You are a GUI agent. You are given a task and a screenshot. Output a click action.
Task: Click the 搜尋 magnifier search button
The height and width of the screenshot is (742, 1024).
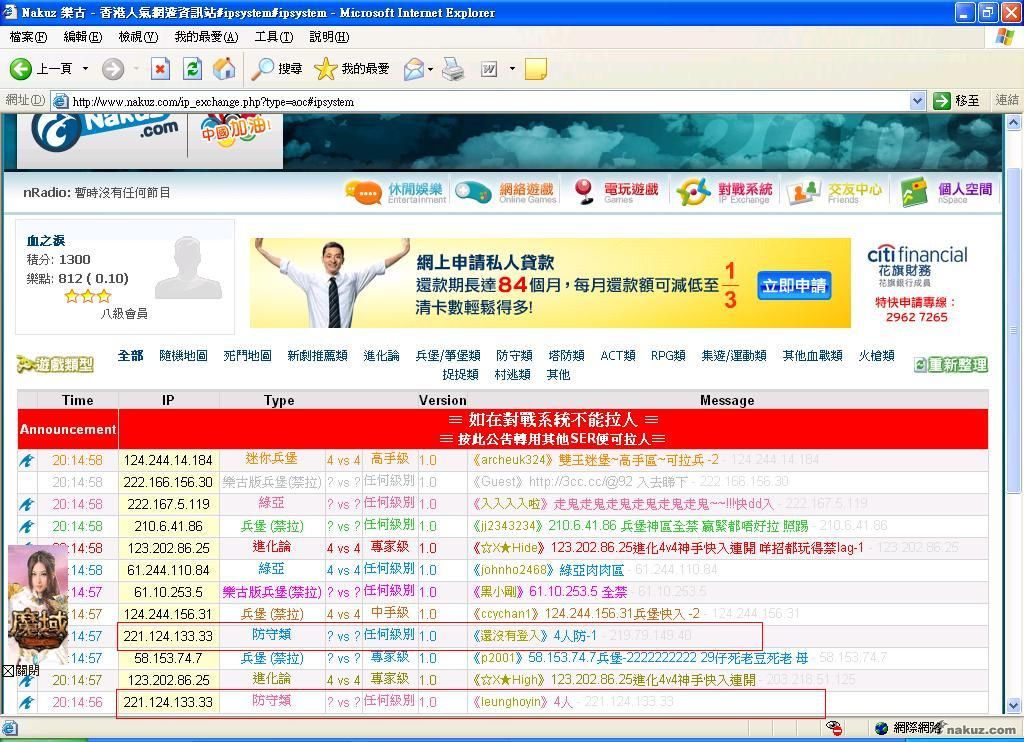pos(277,68)
